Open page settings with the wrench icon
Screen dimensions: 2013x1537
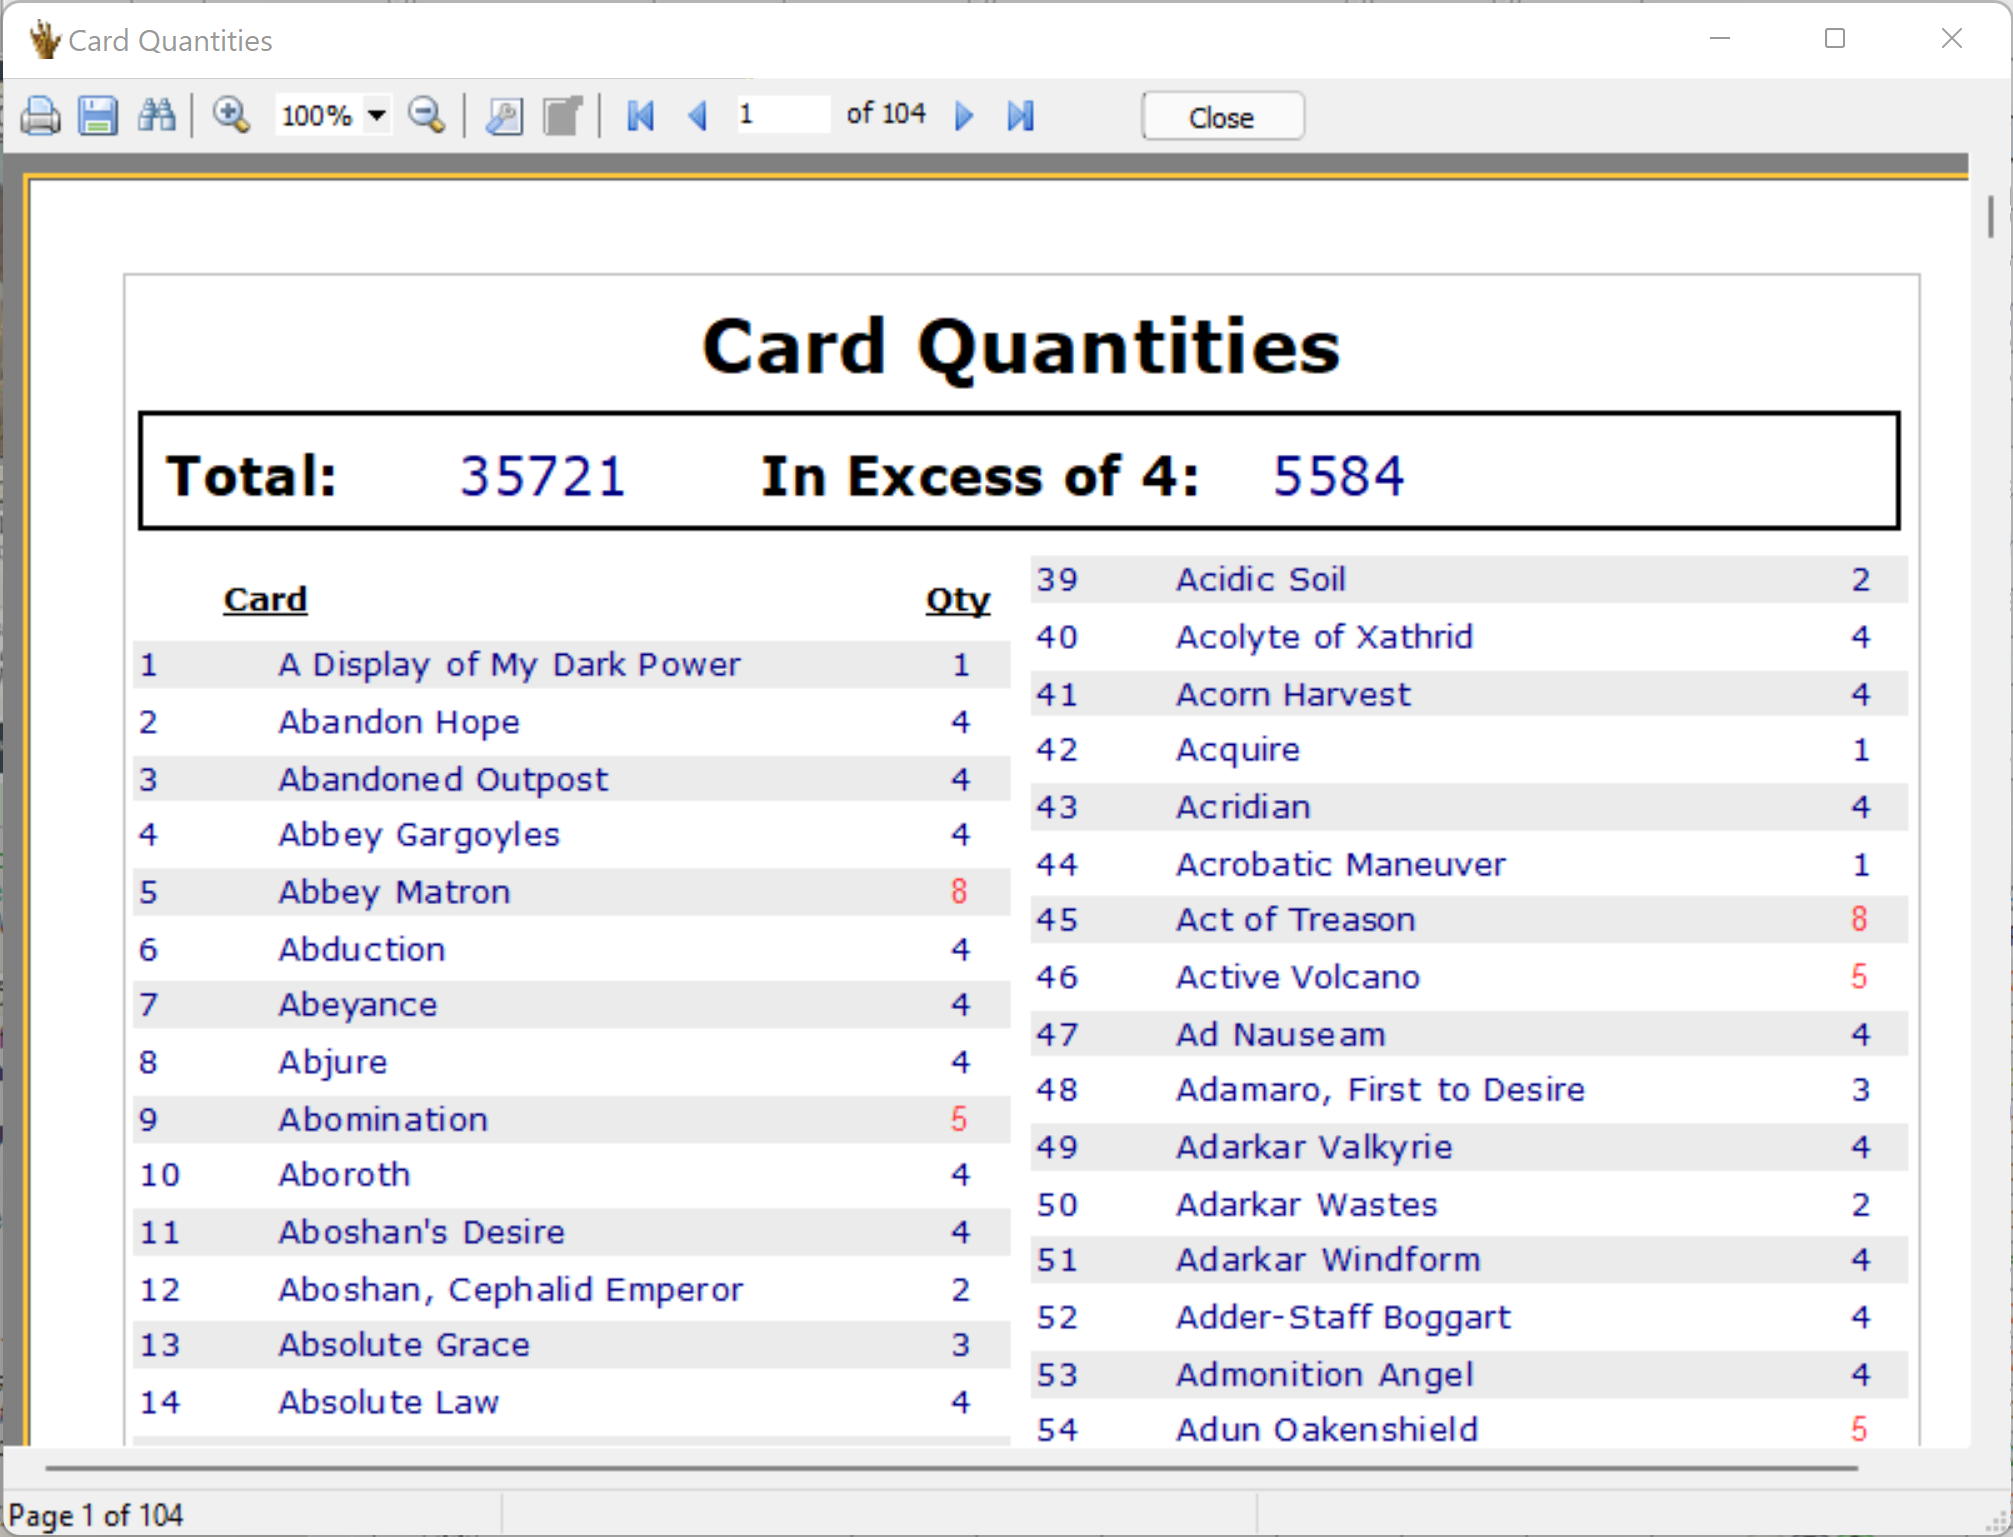point(504,116)
